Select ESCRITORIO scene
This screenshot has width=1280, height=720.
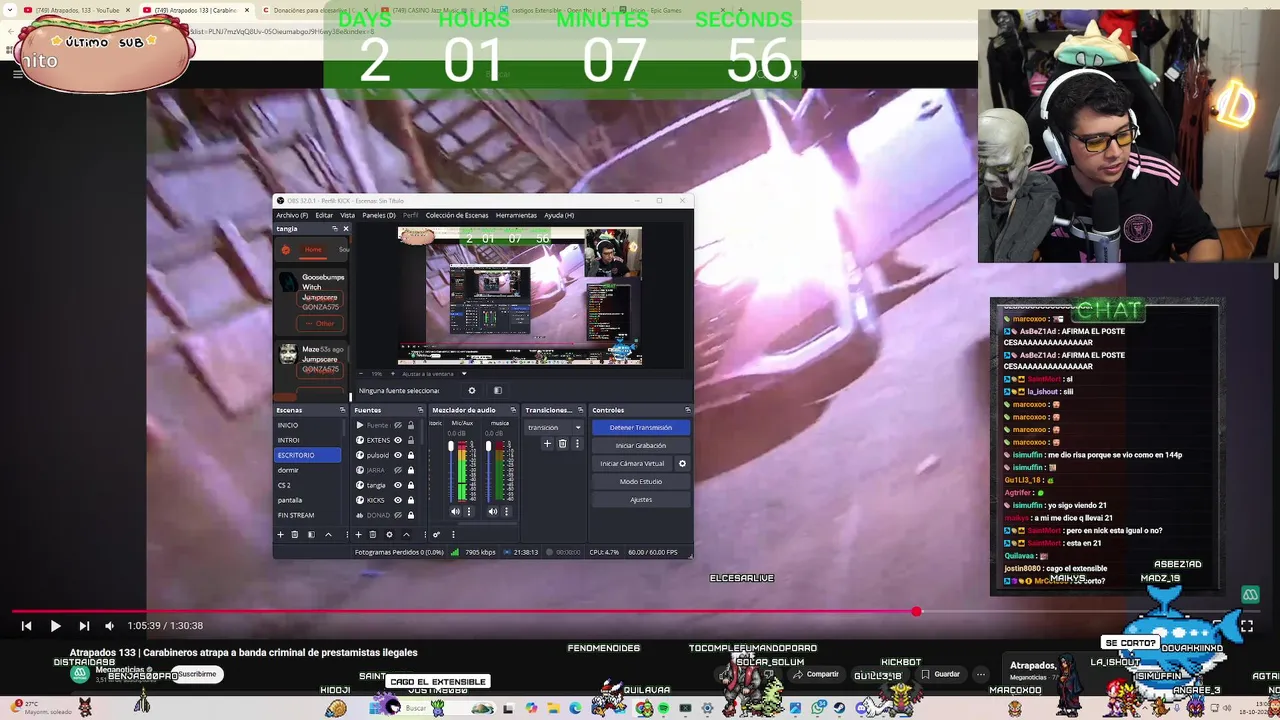308,455
